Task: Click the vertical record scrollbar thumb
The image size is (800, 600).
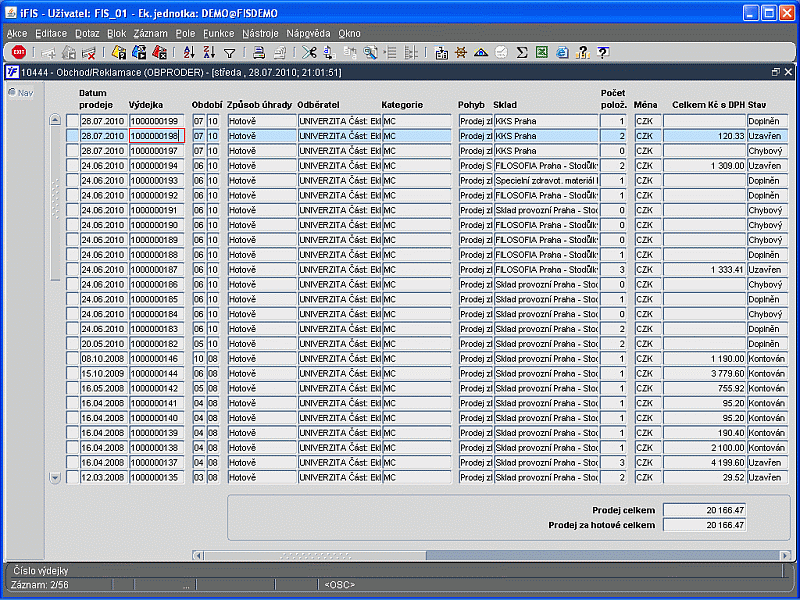Action: pyautogui.click(x=55, y=203)
